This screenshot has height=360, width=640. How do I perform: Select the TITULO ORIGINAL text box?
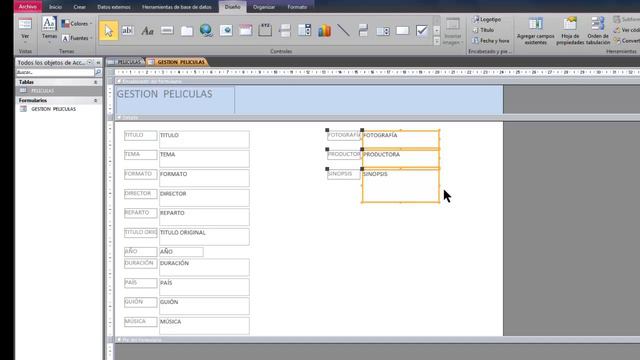click(204, 236)
